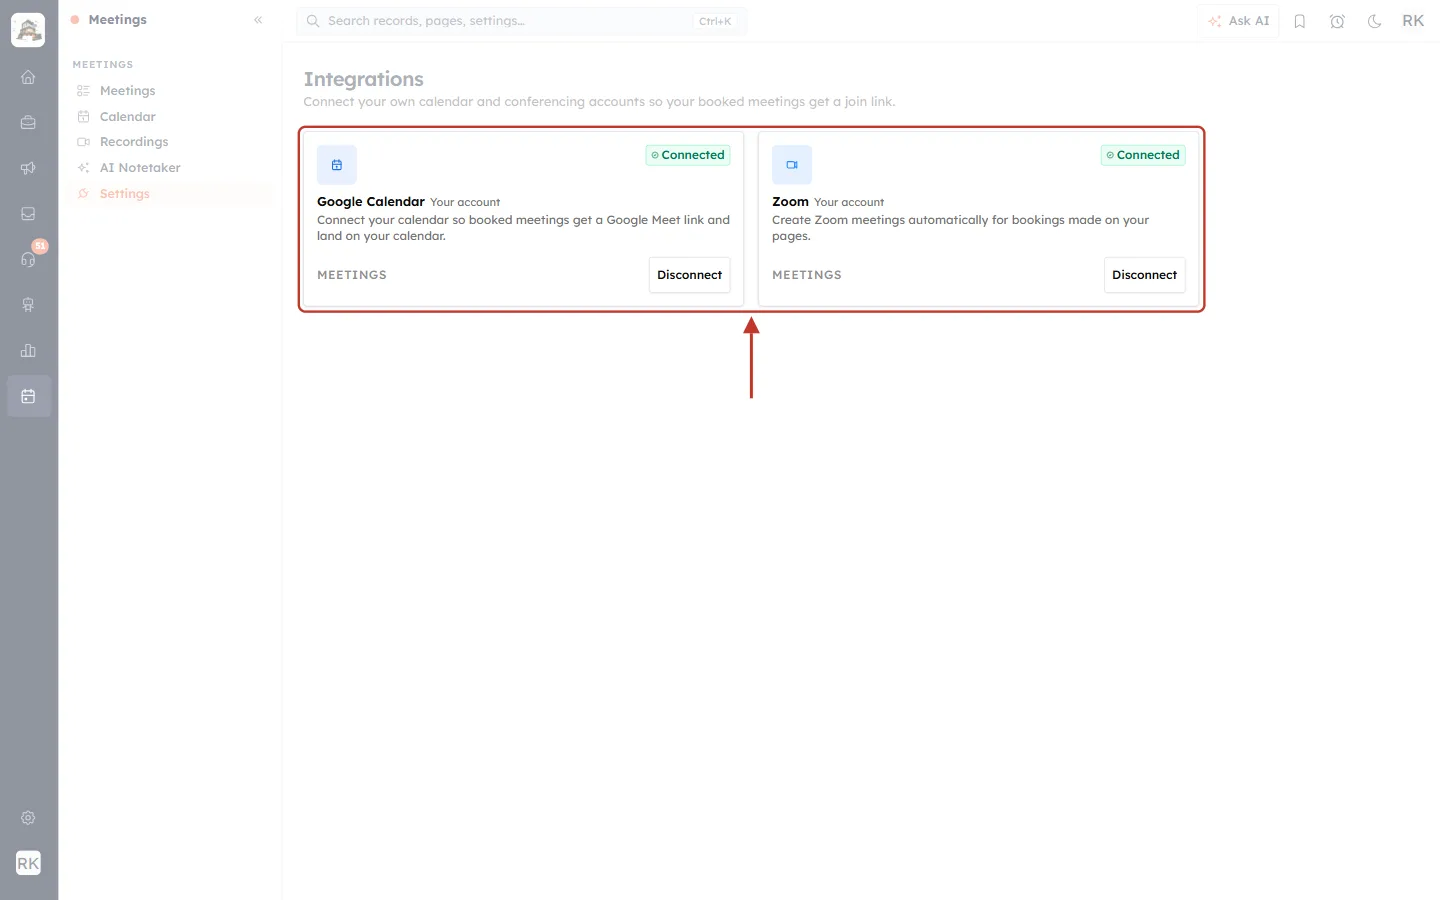The height and width of the screenshot is (900, 1440).
Task: Open the bar chart reports icon
Action: (28, 351)
